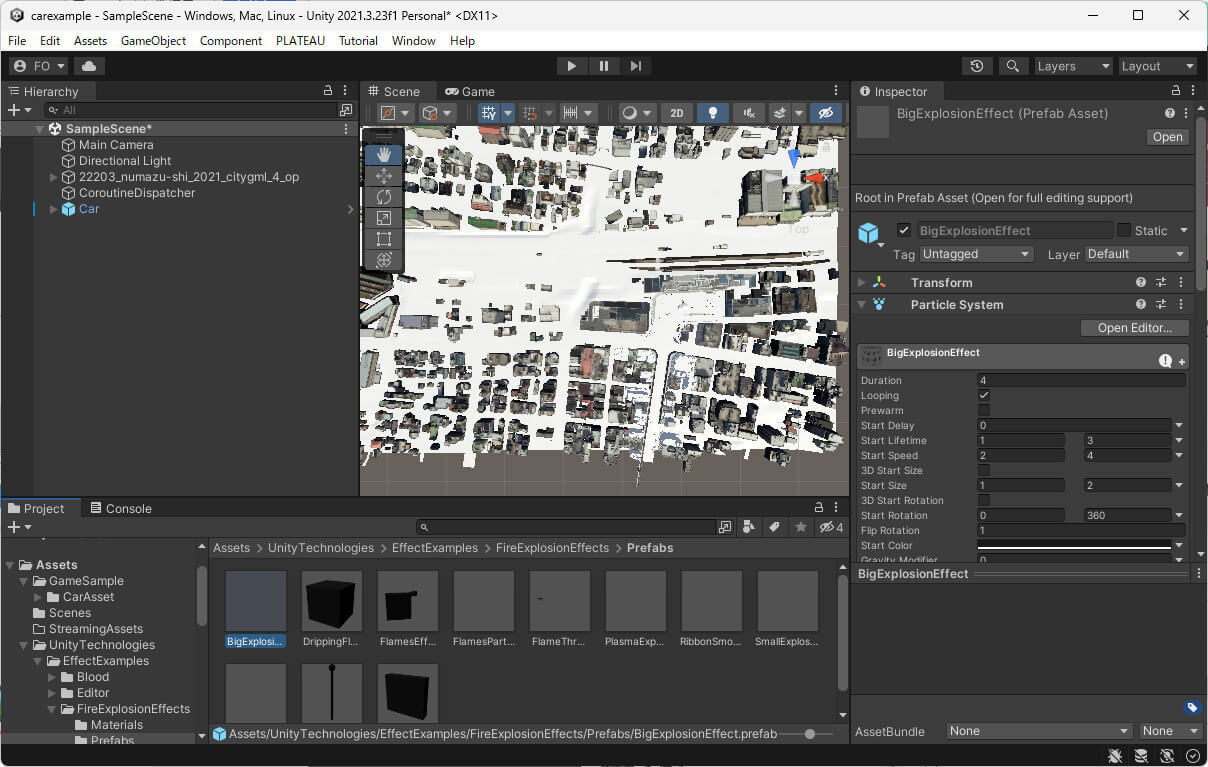1208x767 pixels.
Task: Click EffectExamples in the breadcrumb path
Action: tap(433, 548)
